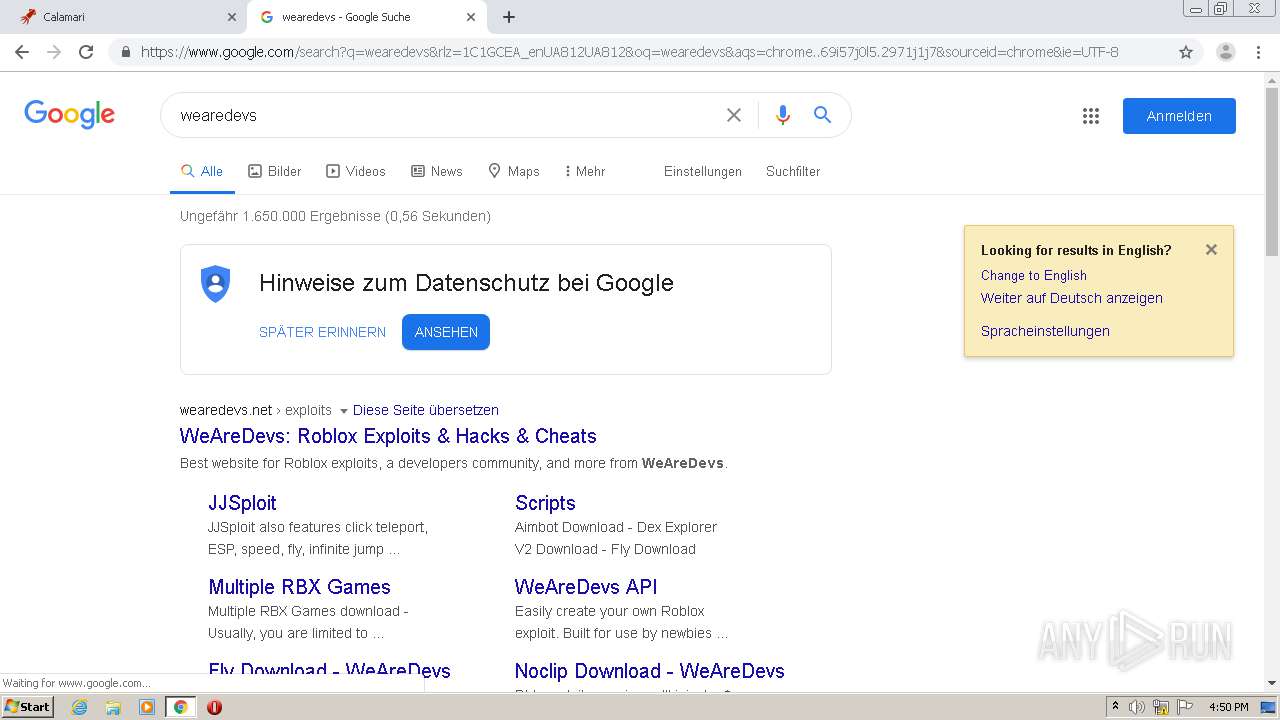The width and height of the screenshot is (1280, 720).
Task: Click the Anmelden sign-in button
Action: pyautogui.click(x=1179, y=116)
